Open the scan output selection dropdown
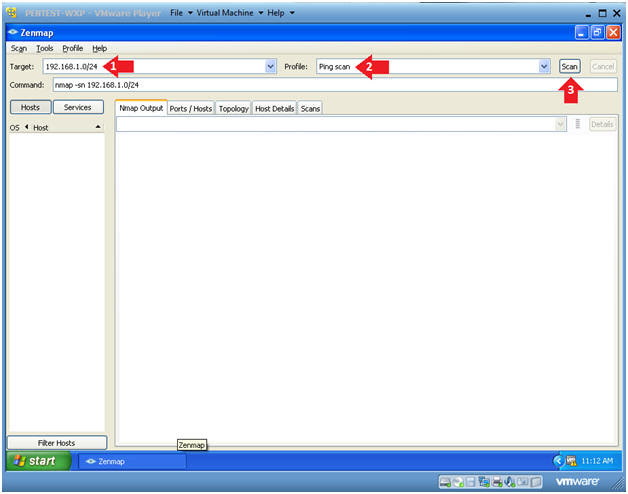This screenshot has width=628, height=494. 561,124
